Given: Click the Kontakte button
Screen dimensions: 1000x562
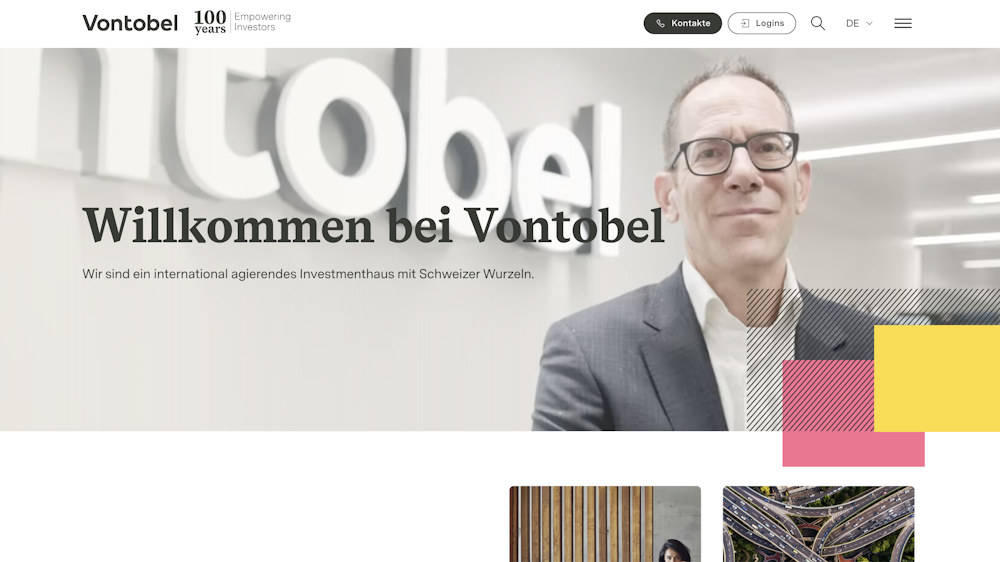Looking at the screenshot, I should (682, 24).
